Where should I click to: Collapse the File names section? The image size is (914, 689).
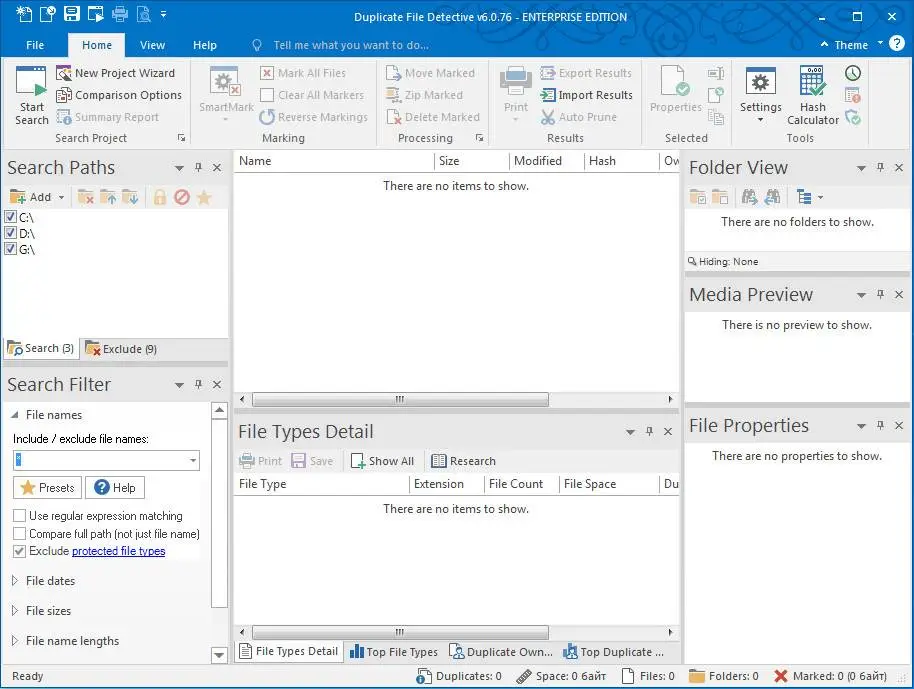click(x=15, y=415)
